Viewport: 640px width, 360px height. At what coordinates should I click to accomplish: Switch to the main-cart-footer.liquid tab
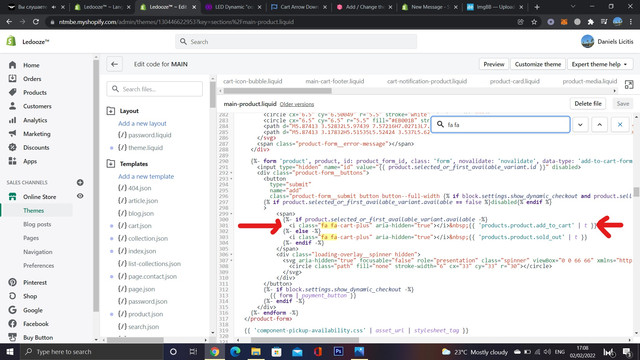point(334,81)
